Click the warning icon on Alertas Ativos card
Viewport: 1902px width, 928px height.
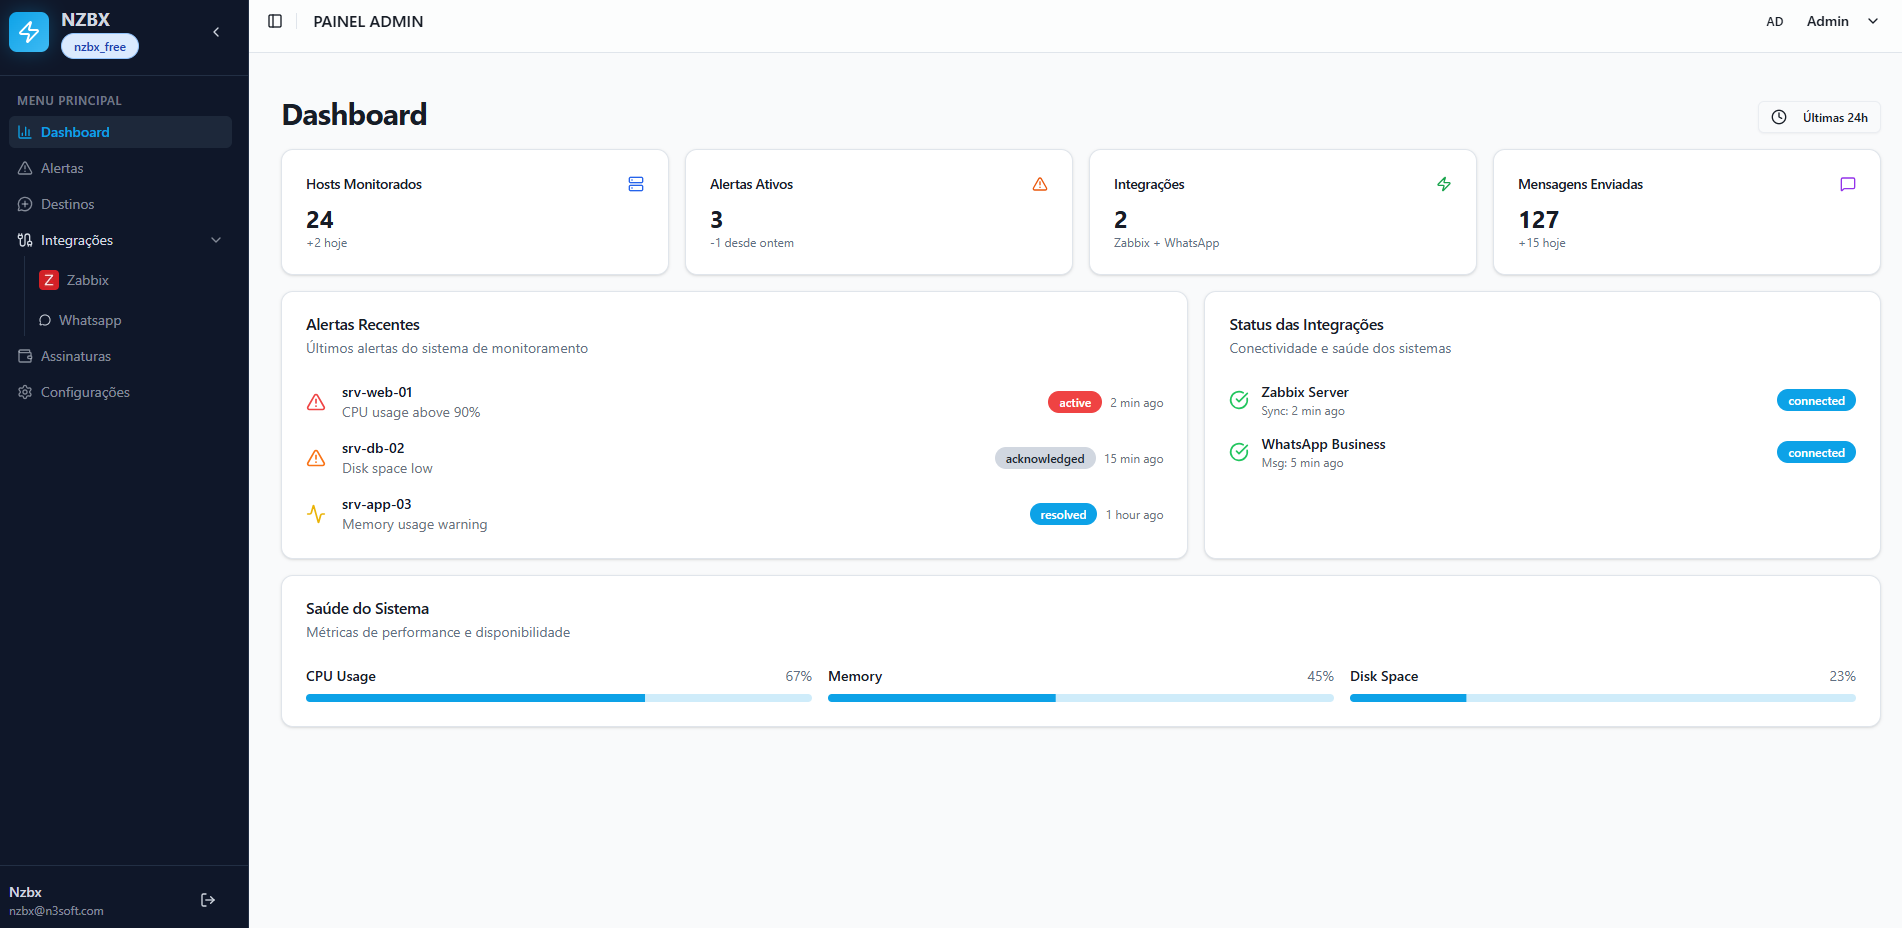[x=1040, y=184]
